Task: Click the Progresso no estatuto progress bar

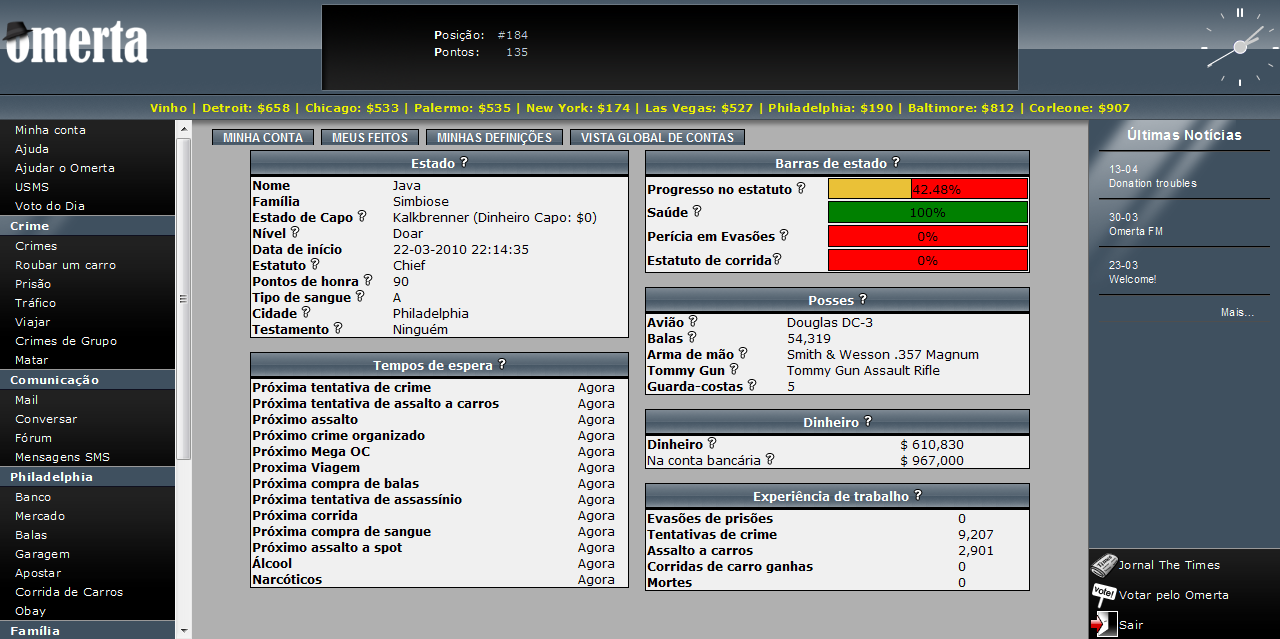Action: tap(928, 189)
